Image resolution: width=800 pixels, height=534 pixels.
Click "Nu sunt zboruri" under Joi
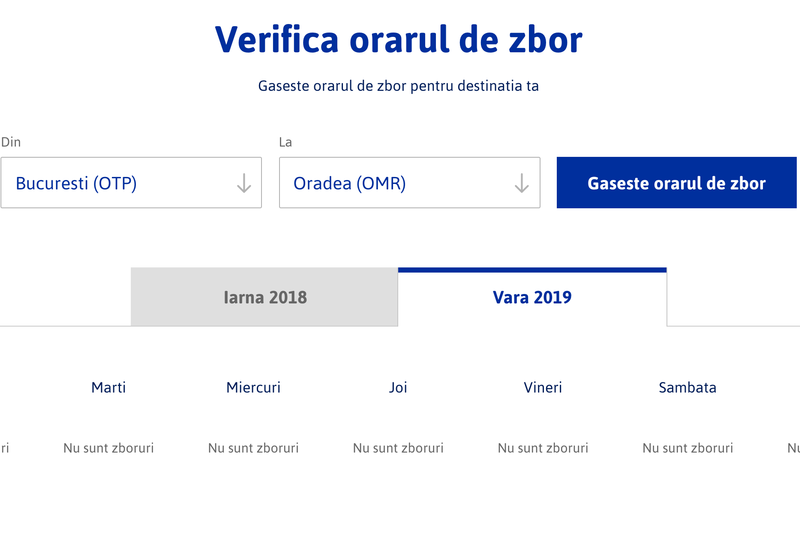[x=398, y=448]
